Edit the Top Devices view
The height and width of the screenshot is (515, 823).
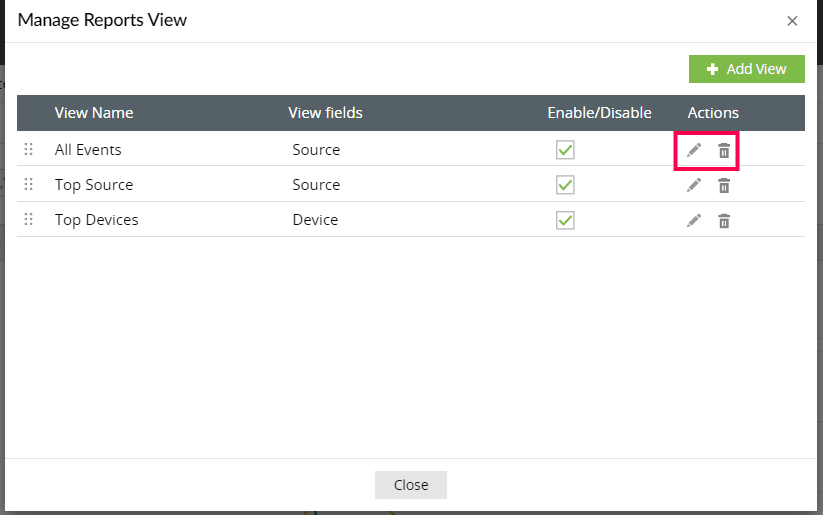coord(694,220)
